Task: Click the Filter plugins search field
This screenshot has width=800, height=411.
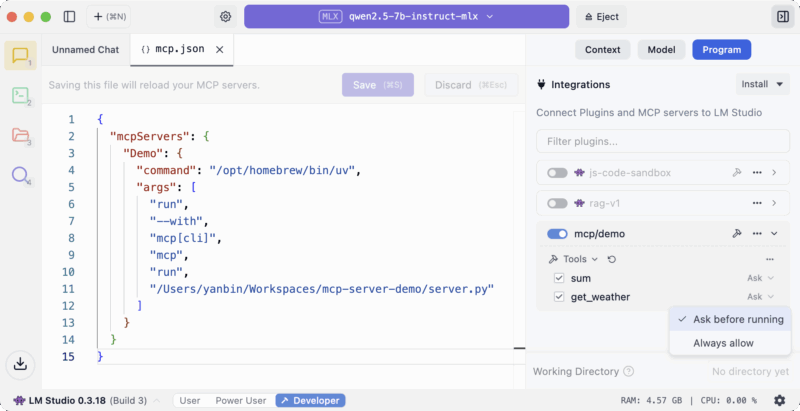Action: [x=662, y=141]
